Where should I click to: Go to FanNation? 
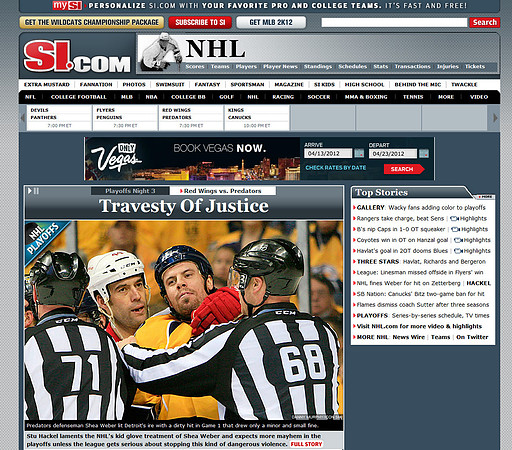click(x=96, y=84)
